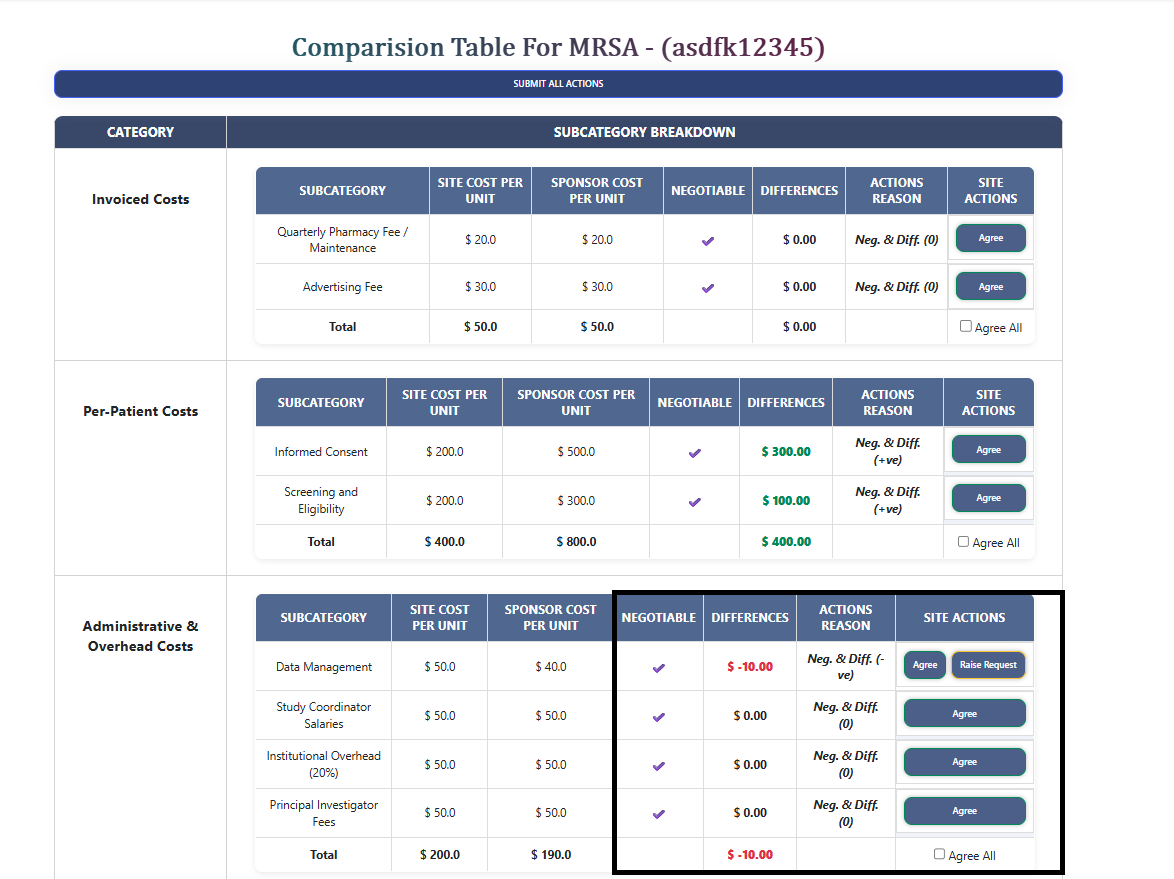The width and height of the screenshot is (1174, 879).
Task: Toggle negotiable checkmark for Institutional Overhead
Action: [658, 763]
